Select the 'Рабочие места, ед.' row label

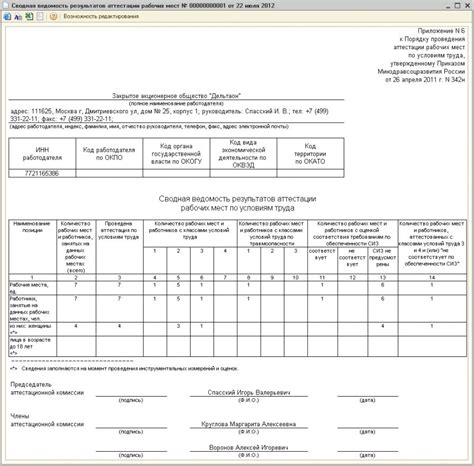pyautogui.click(x=32, y=288)
